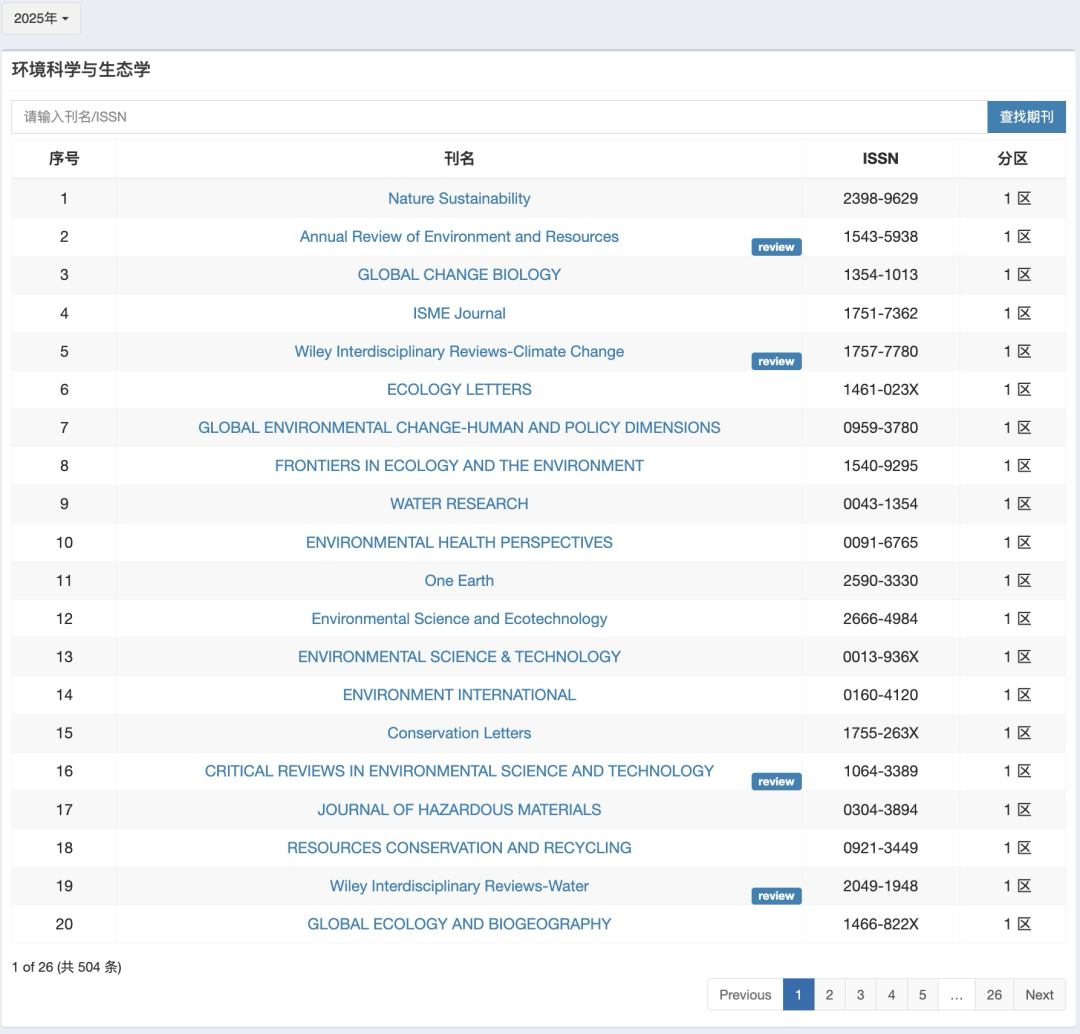Select ISSN 1466-822X cell
The image size is (1080, 1034).
pyautogui.click(x=880, y=924)
